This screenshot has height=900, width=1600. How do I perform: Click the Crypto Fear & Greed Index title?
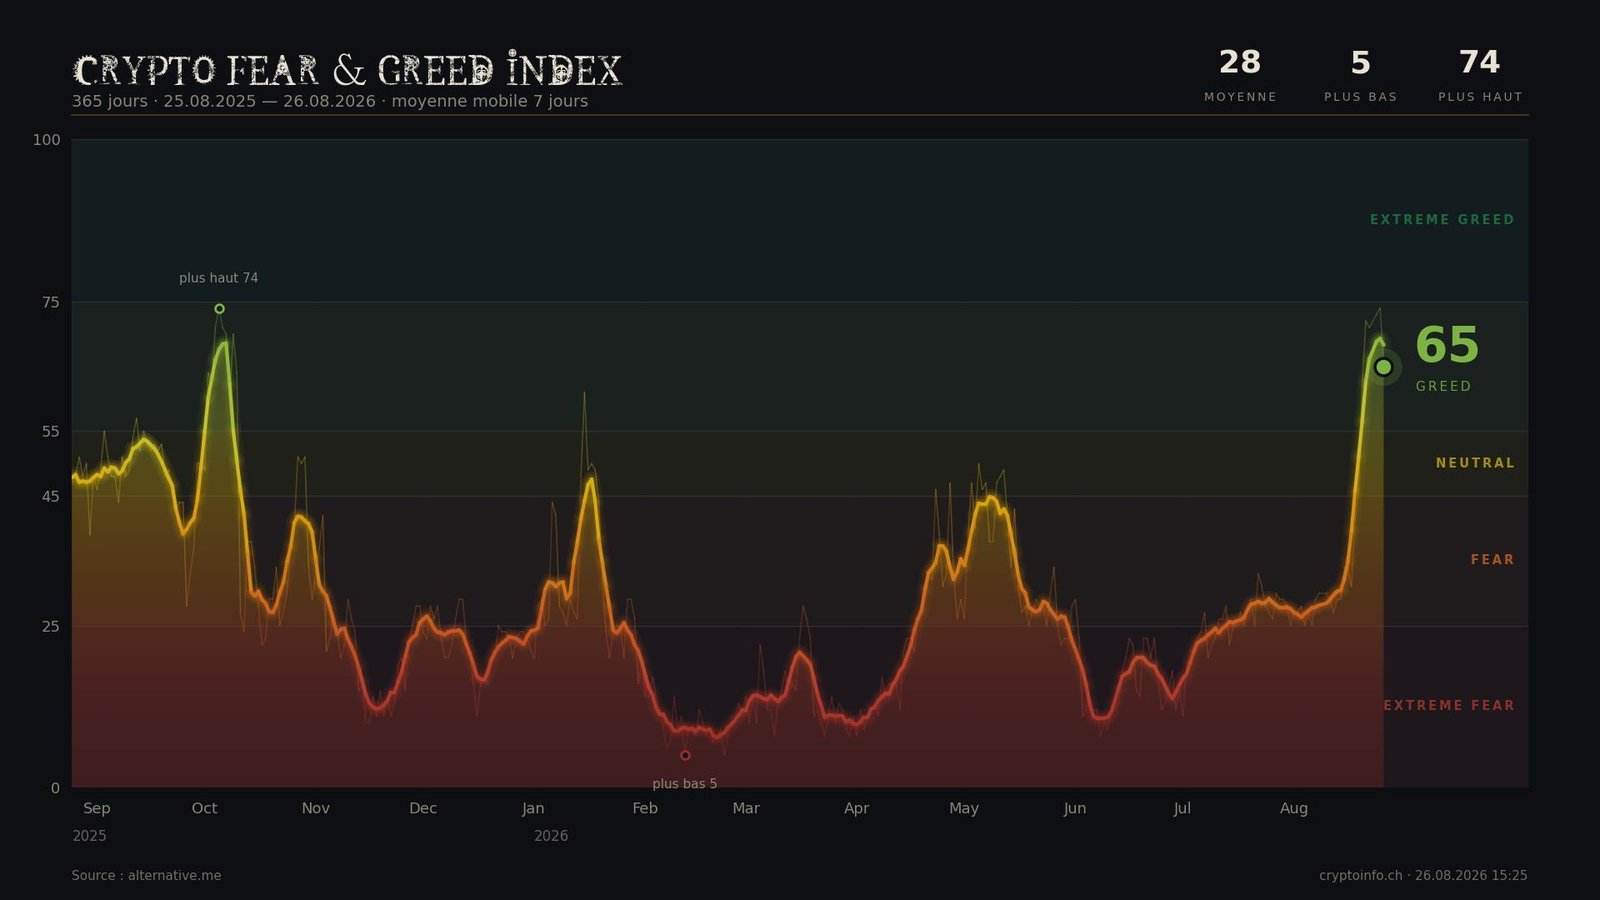point(348,69)
